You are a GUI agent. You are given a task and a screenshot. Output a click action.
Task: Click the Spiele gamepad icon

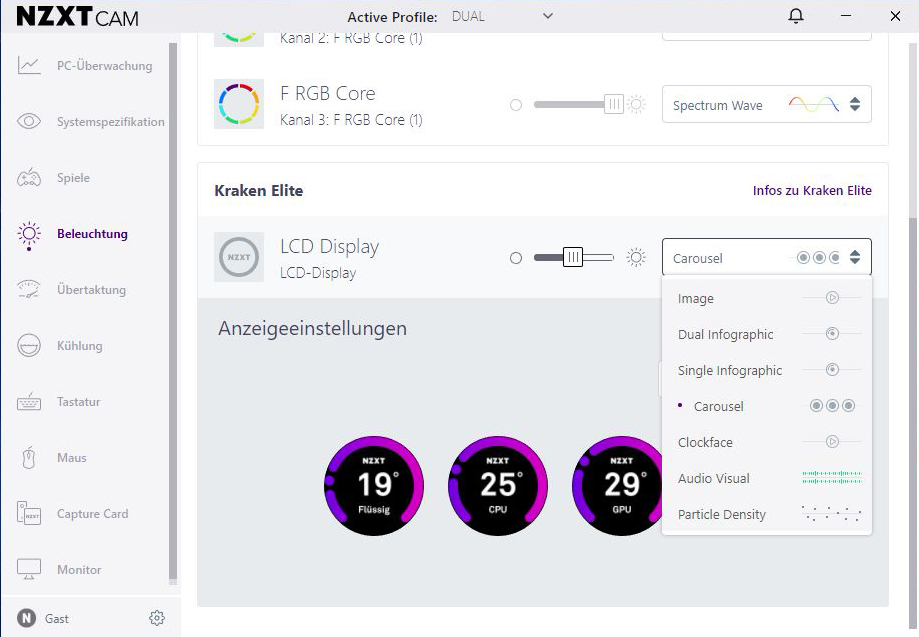point(29,178)
